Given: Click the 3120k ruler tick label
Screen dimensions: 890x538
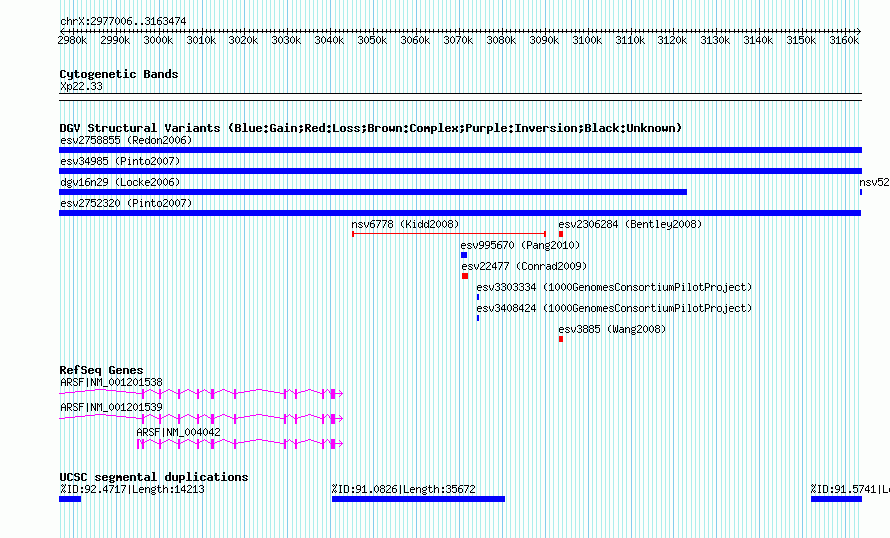Looking at the screenshot, I should click(673, 40).
